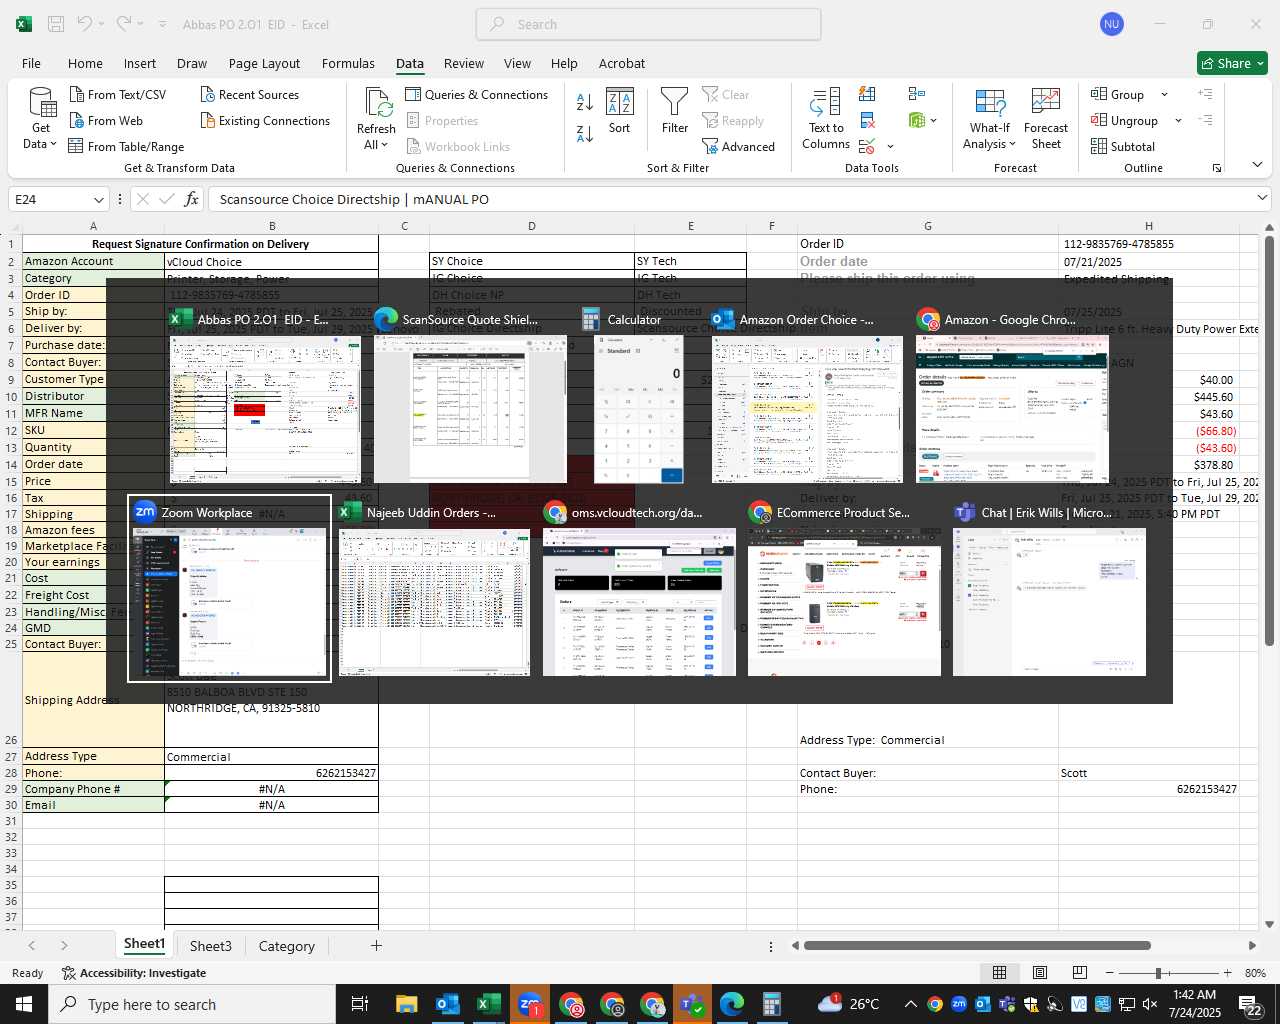Open NU account profile icon
This screenshot has width=1280, height=1024.
pos(1112,24)
